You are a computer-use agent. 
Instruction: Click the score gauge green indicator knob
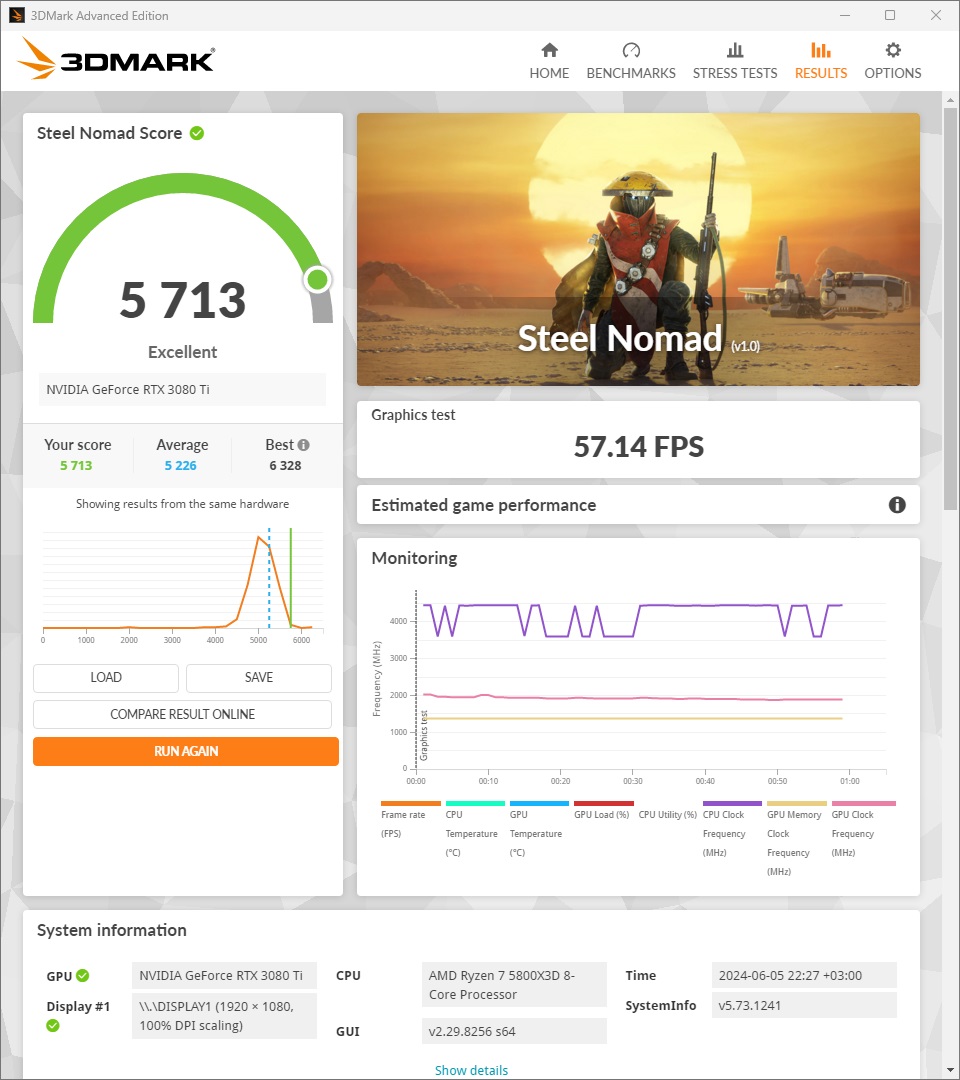click(x=317, y=280)
